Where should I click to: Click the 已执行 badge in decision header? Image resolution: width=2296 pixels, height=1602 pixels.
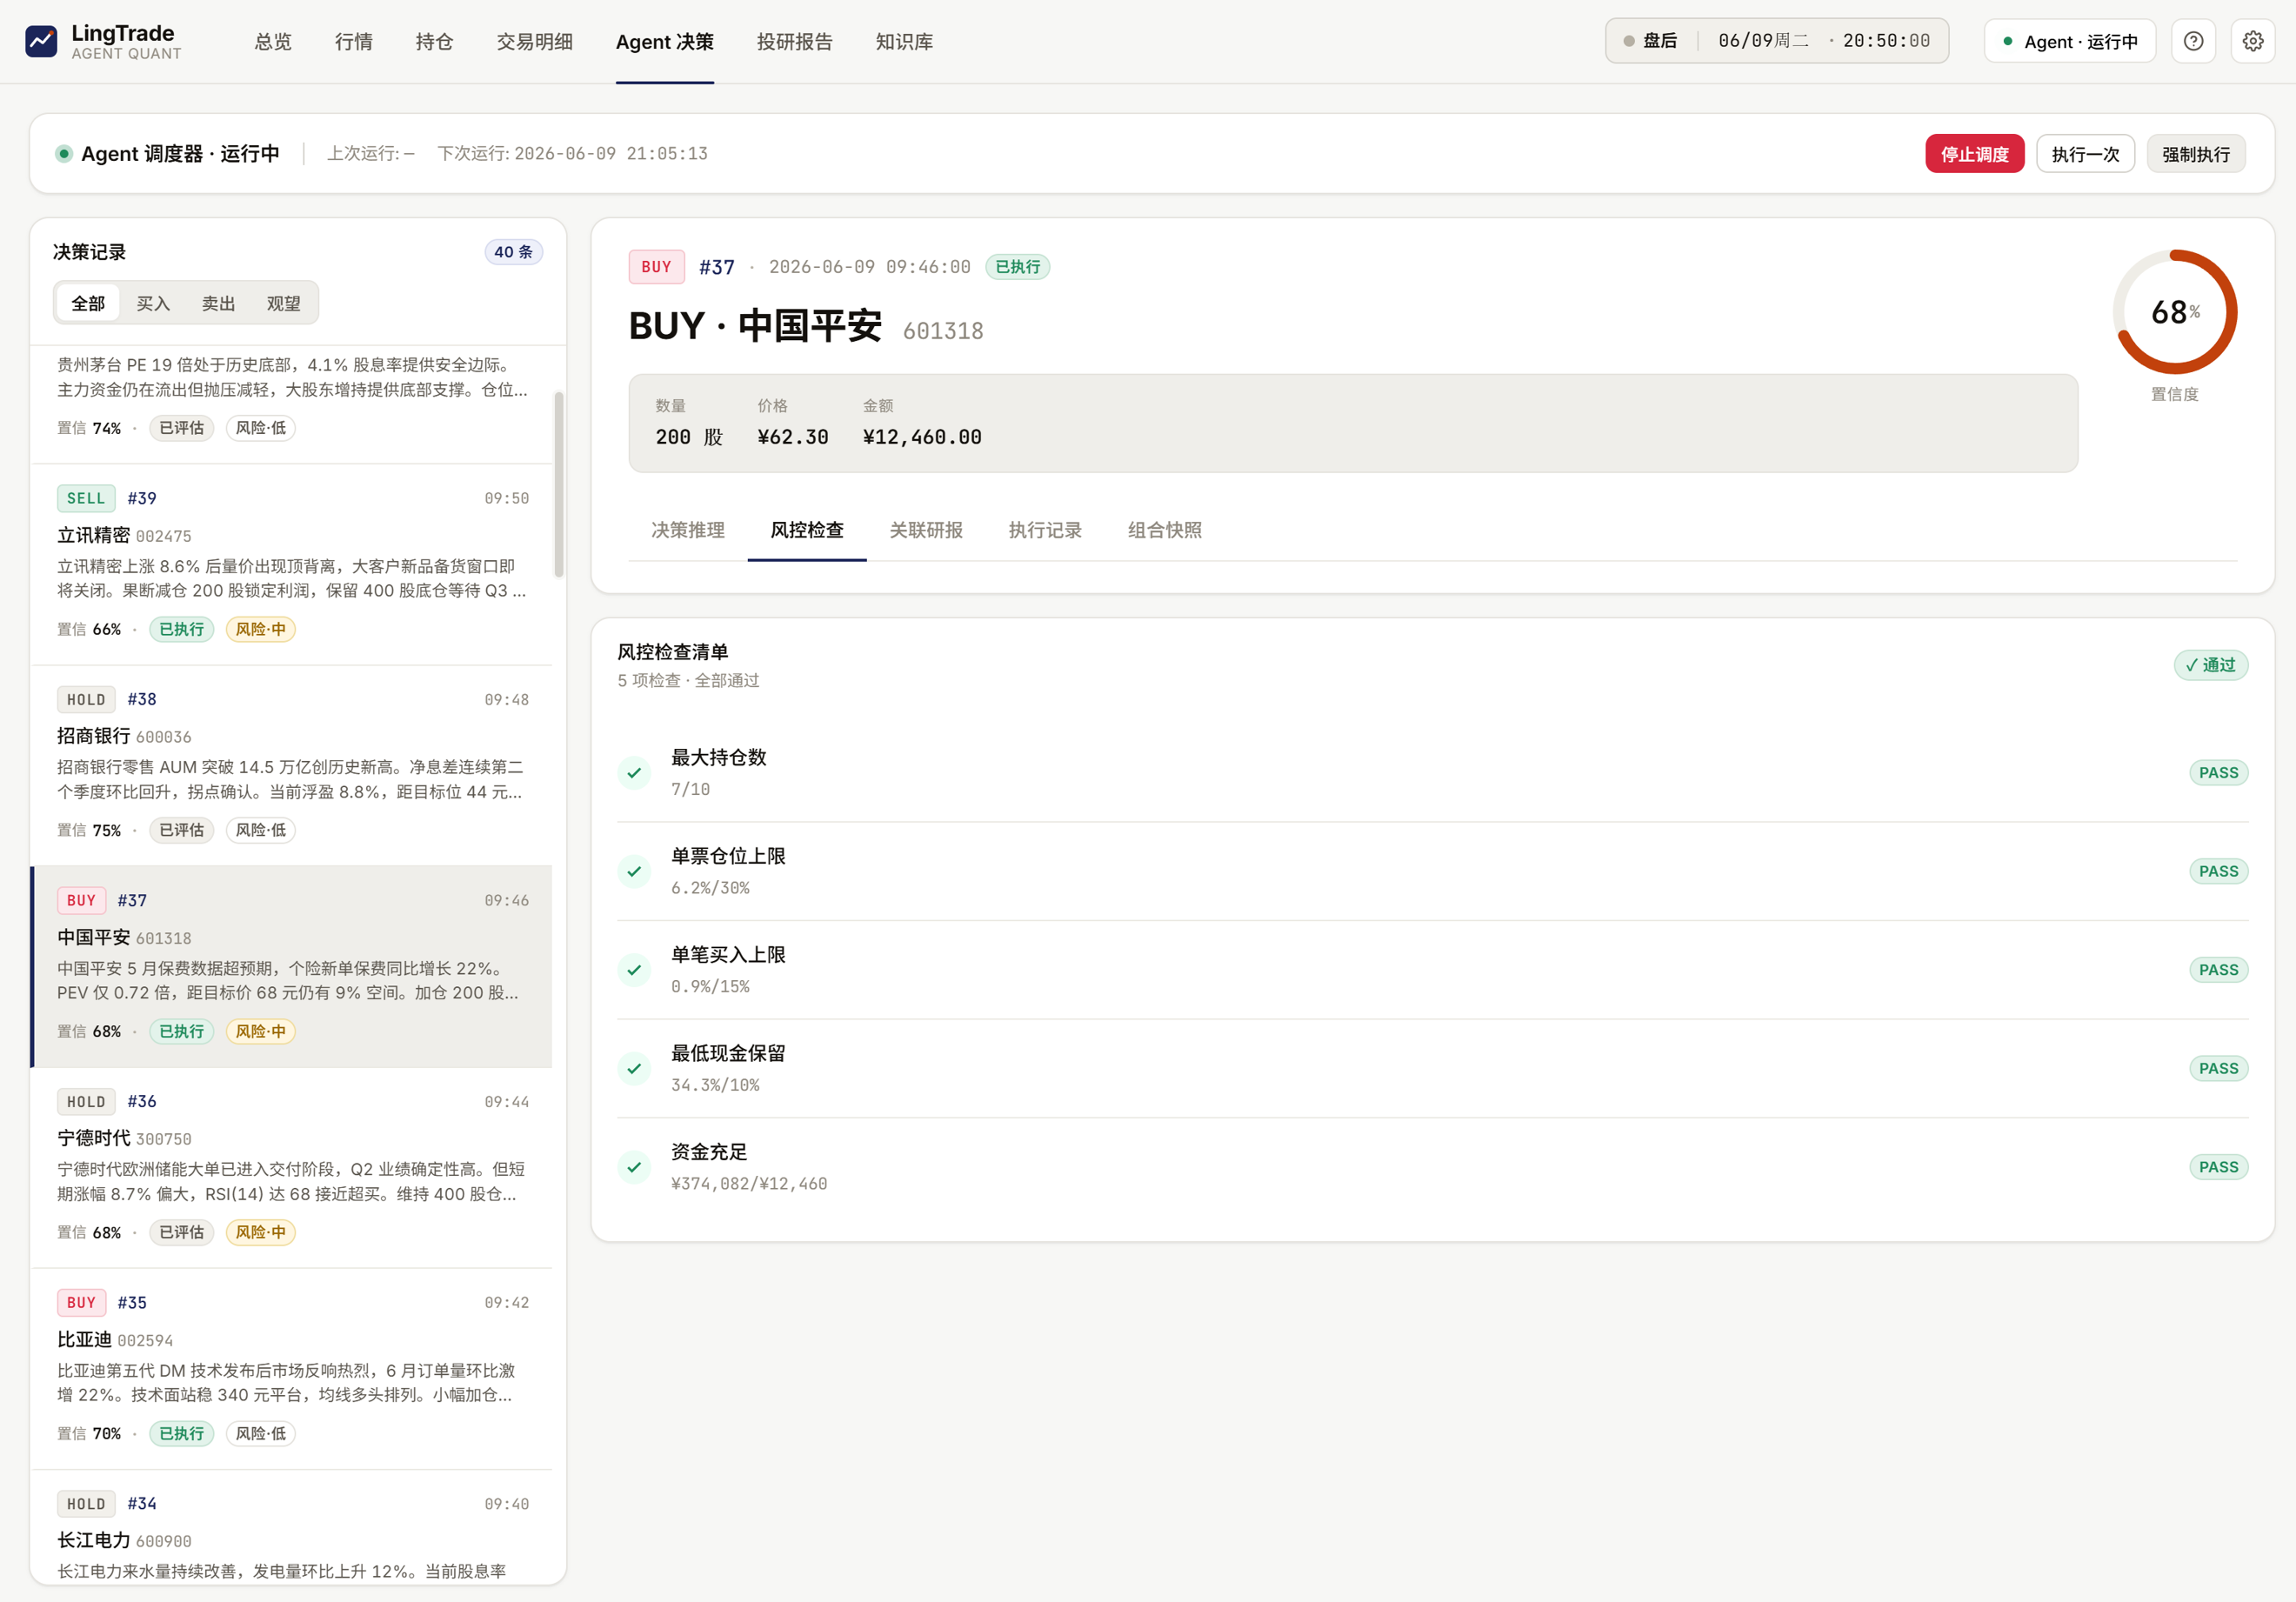1018,267
